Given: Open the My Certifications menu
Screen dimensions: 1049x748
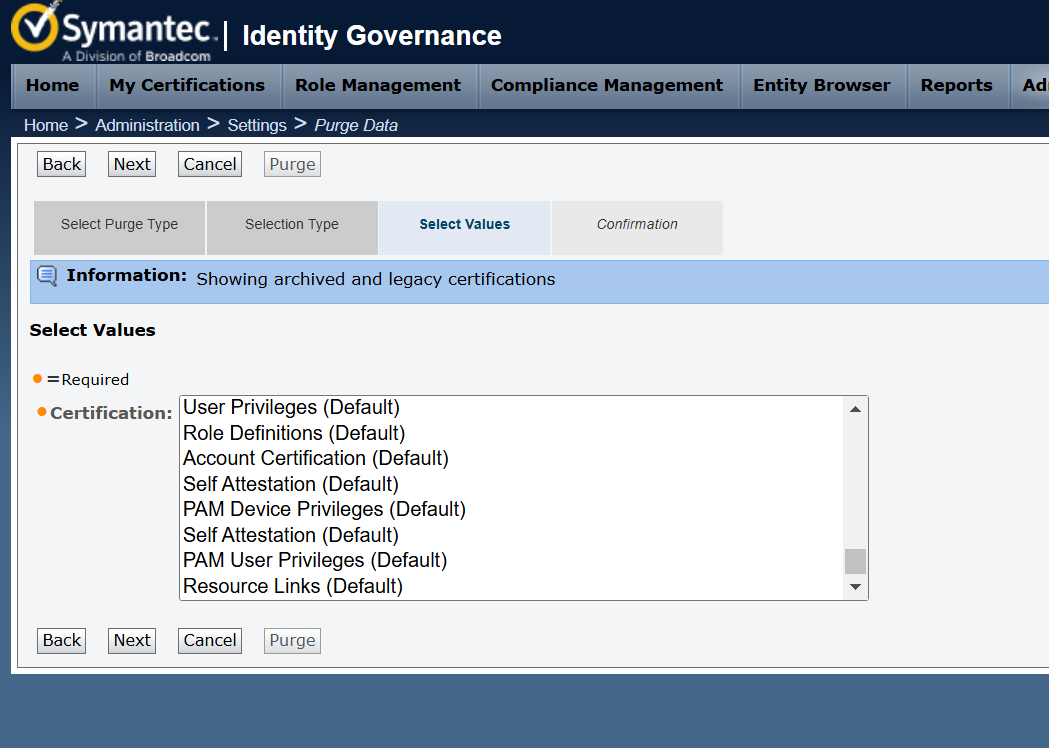Looking at the screenshot, I should (187, 86).
